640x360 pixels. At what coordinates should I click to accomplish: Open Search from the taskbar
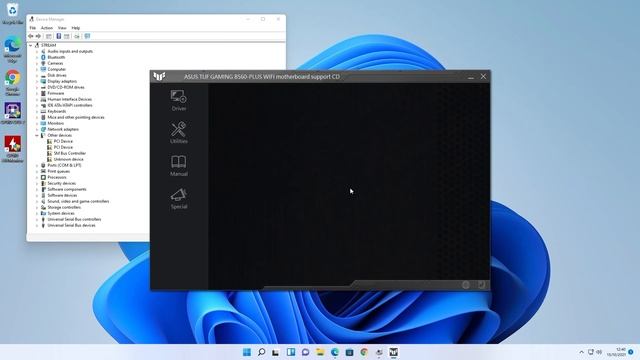pos(262,352)
